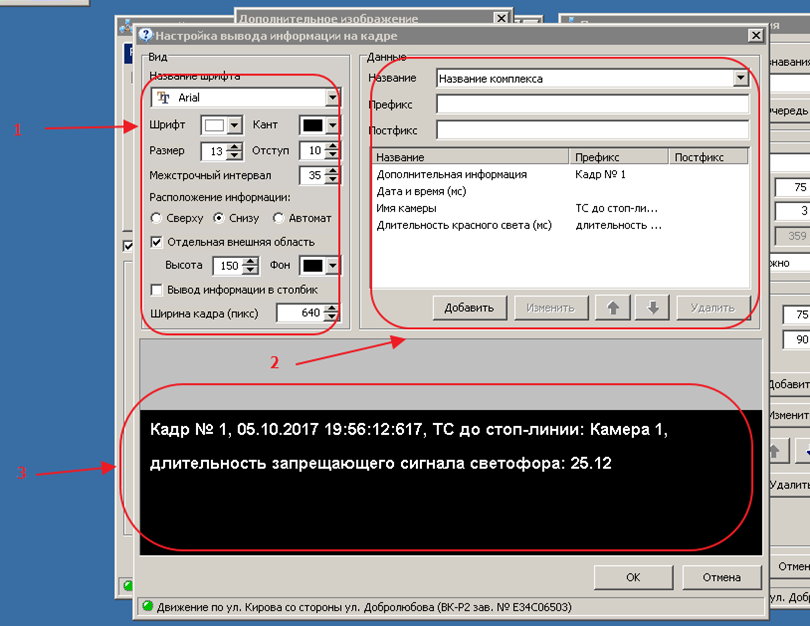Open the font name Arial dropdown
810x626 pixels.
pos(332,98)
